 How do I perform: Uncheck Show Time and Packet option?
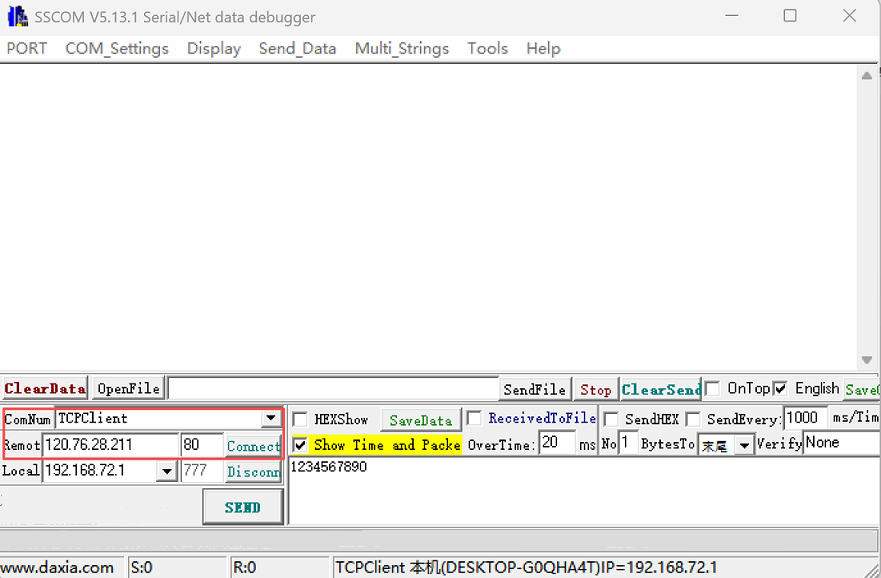tap(300, 445)
